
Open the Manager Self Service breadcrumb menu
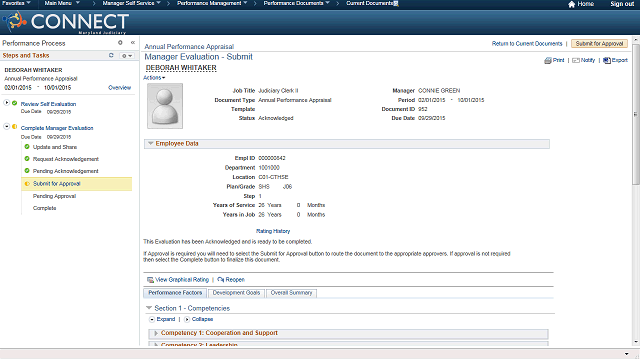pos(131,3)
